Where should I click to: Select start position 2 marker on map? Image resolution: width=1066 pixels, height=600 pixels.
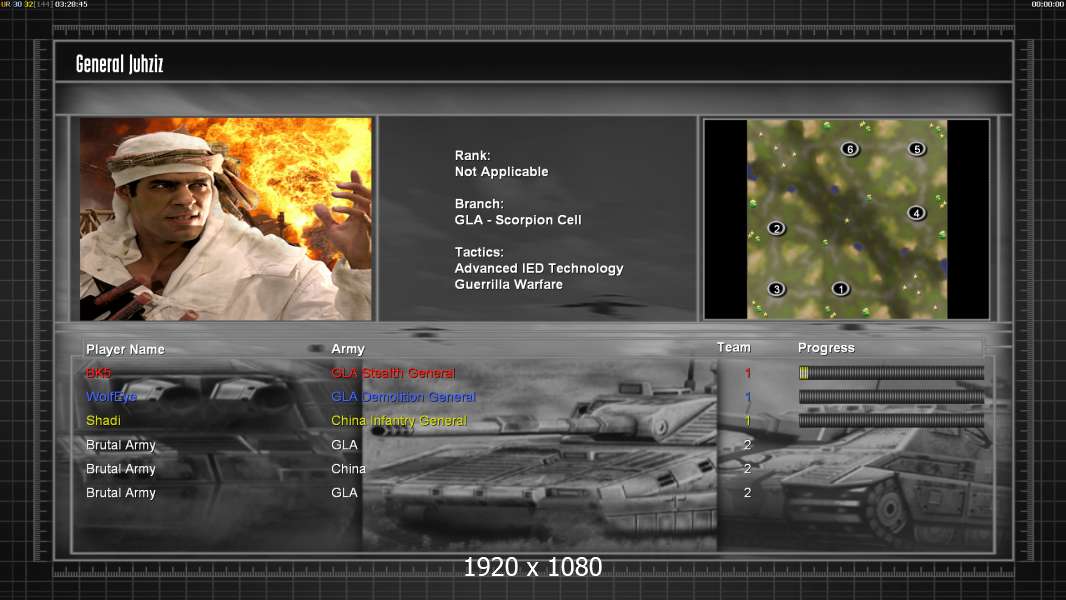click(776, 228)
